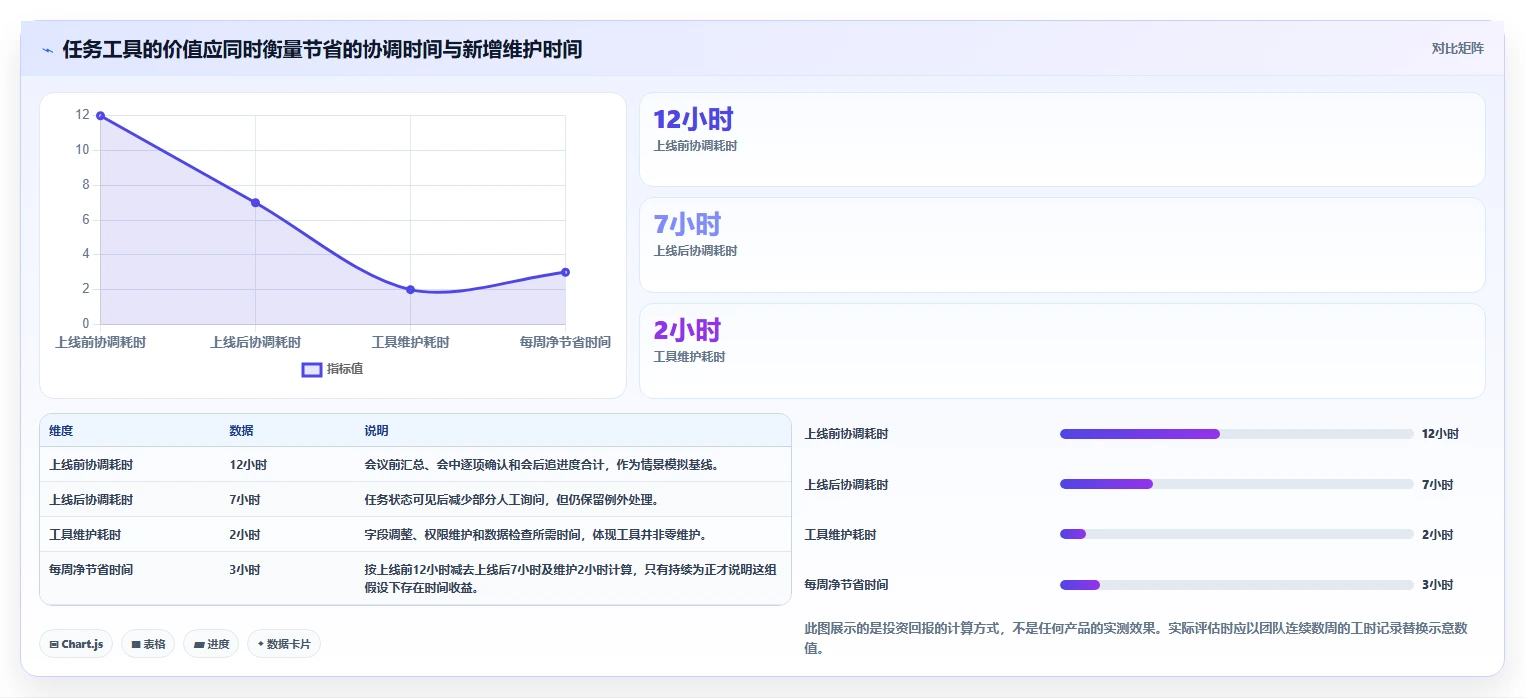This screenshot has height=698, width=1525.
Task: Click the description starting 字段调整
Action: (536, 535)
